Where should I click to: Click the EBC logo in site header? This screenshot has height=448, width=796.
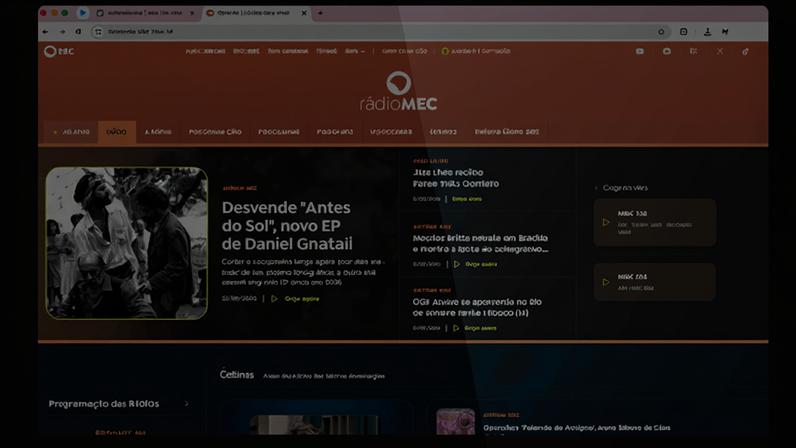point(59,51)
